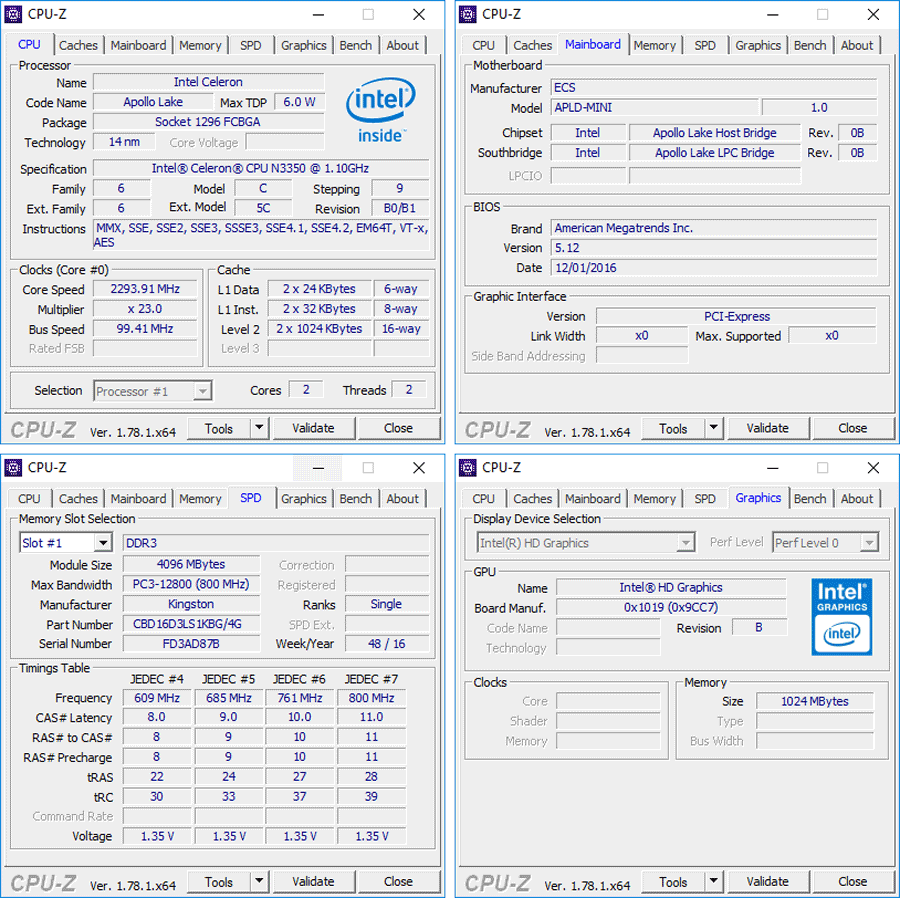
Task: Click Close button in CPU window
Action: point(398,428)
